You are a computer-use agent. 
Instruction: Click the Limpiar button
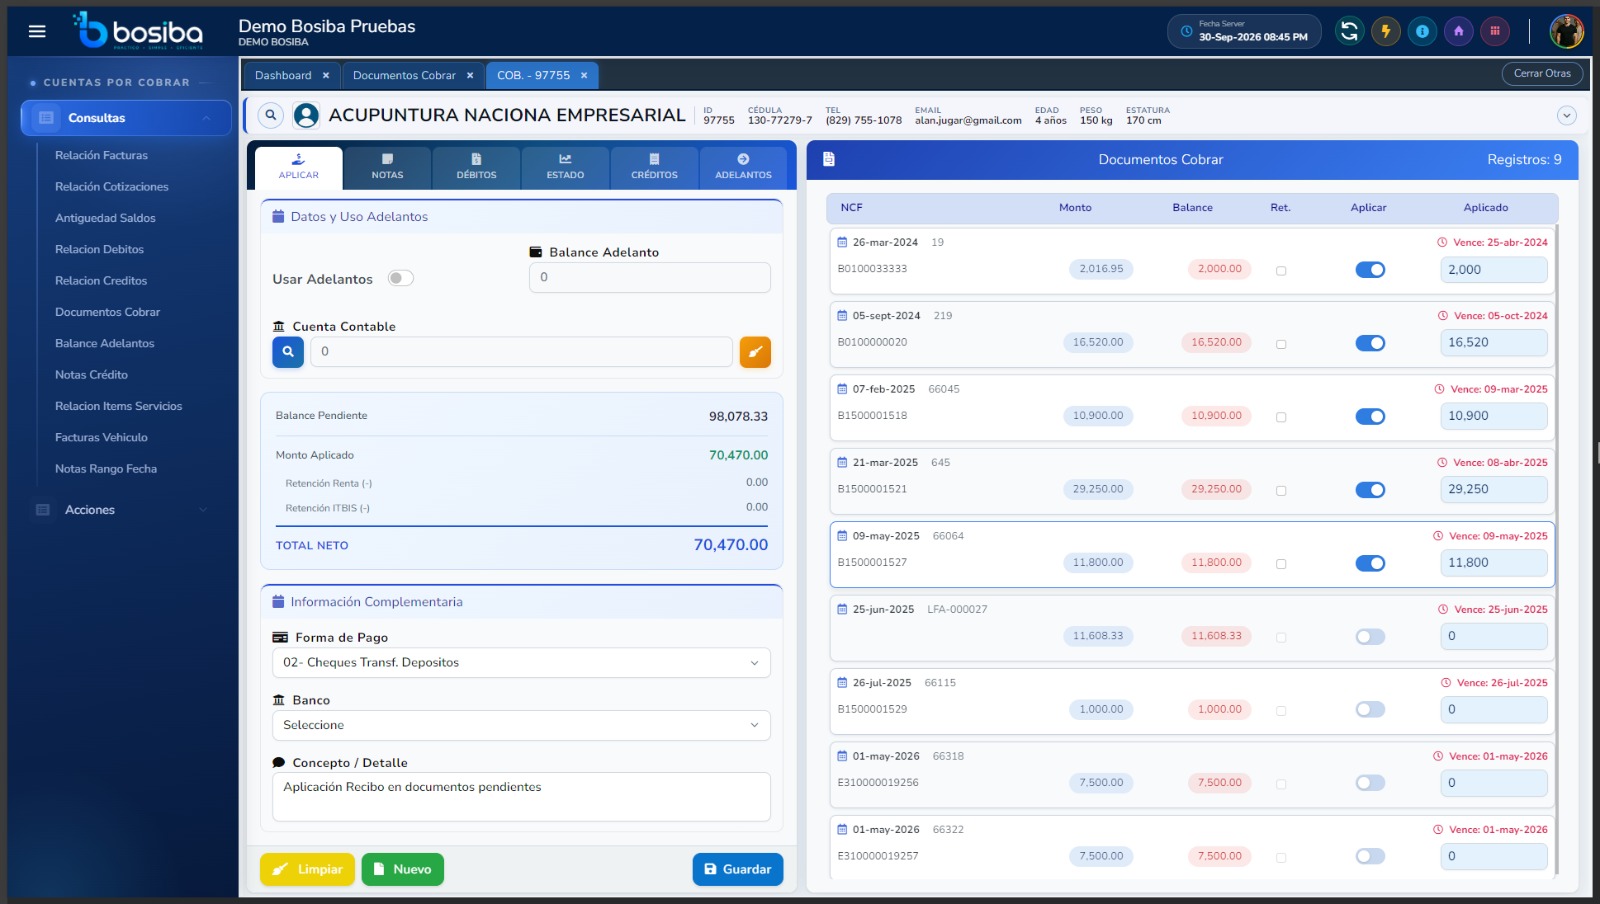pyautogui.click(x=307, y=870)
